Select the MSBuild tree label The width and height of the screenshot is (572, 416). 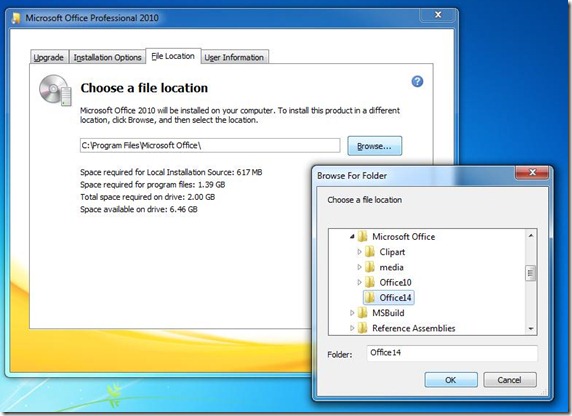pos(388,313)
